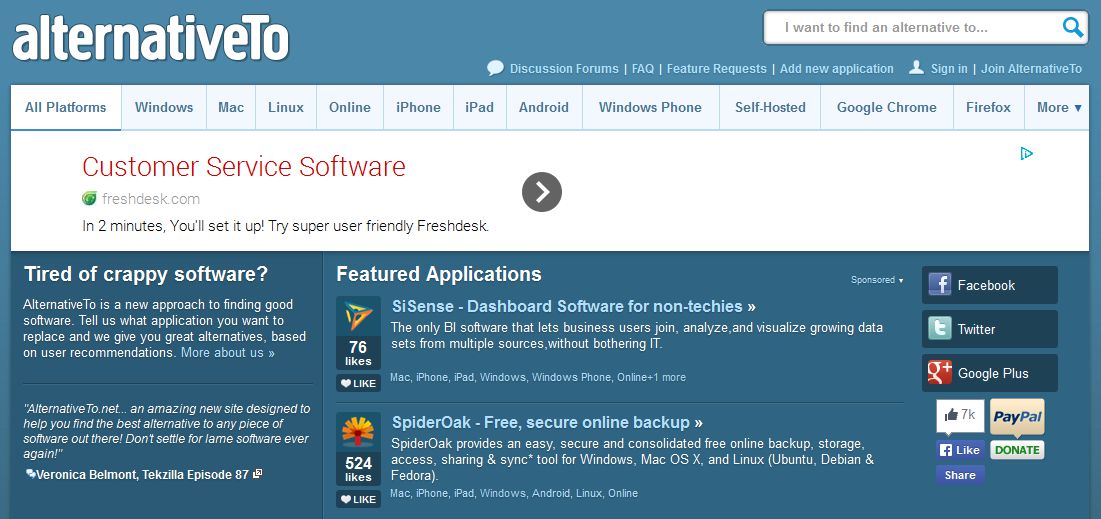The height and width of the screenshot is (519, 1101).
Task: Select the iPhone platform tab
Action: point(418,107)
